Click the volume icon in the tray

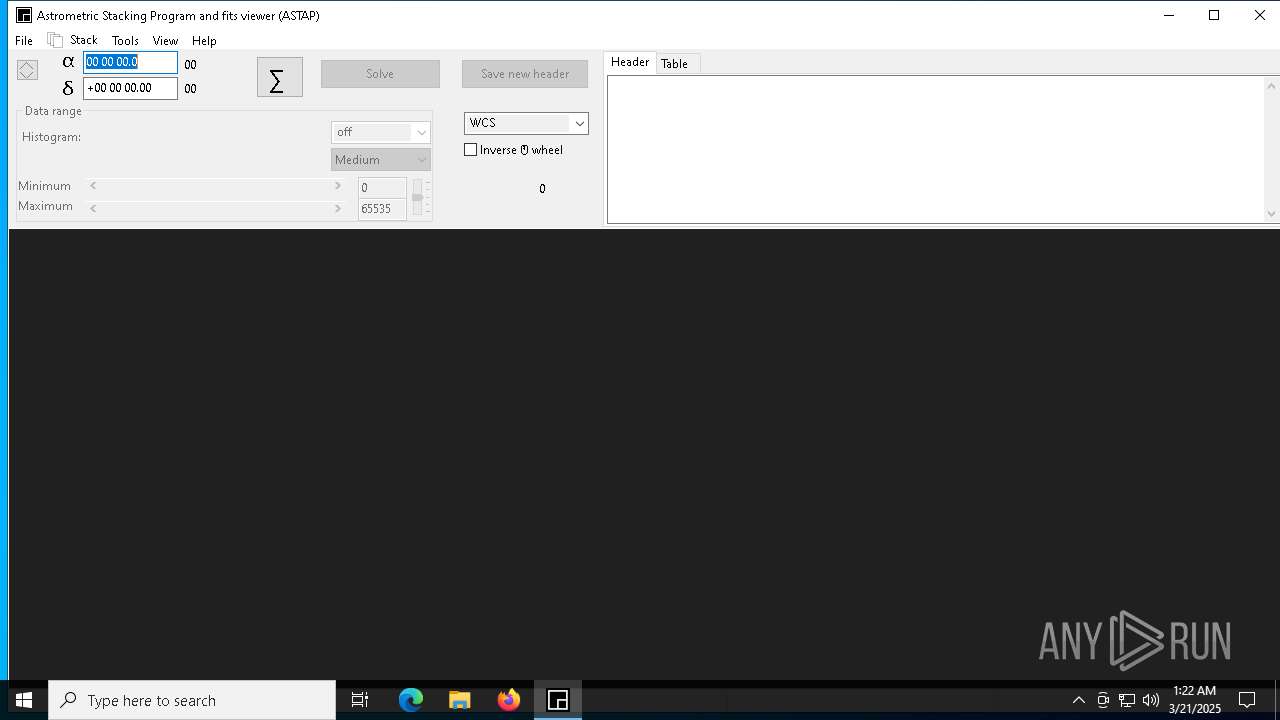point(1151,700)
